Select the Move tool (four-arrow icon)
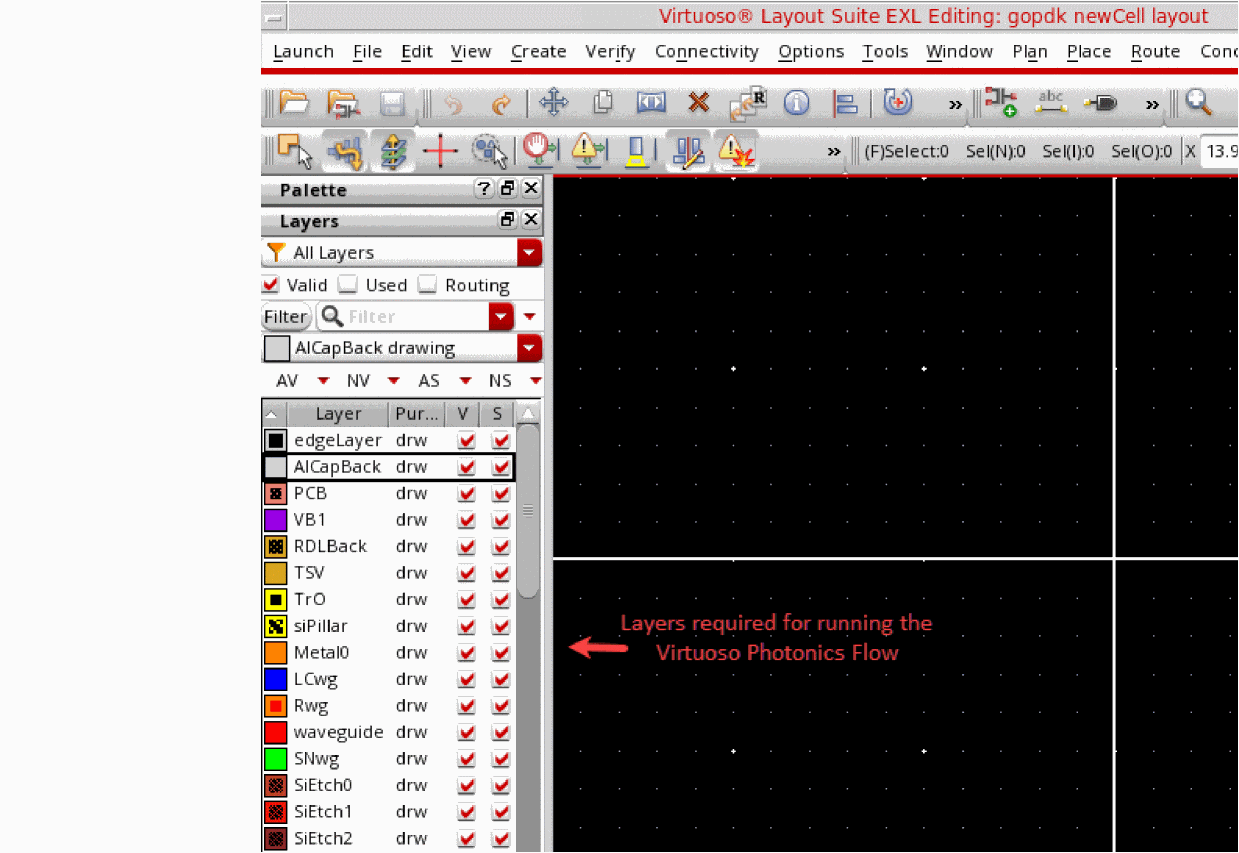 click(553, 102)
